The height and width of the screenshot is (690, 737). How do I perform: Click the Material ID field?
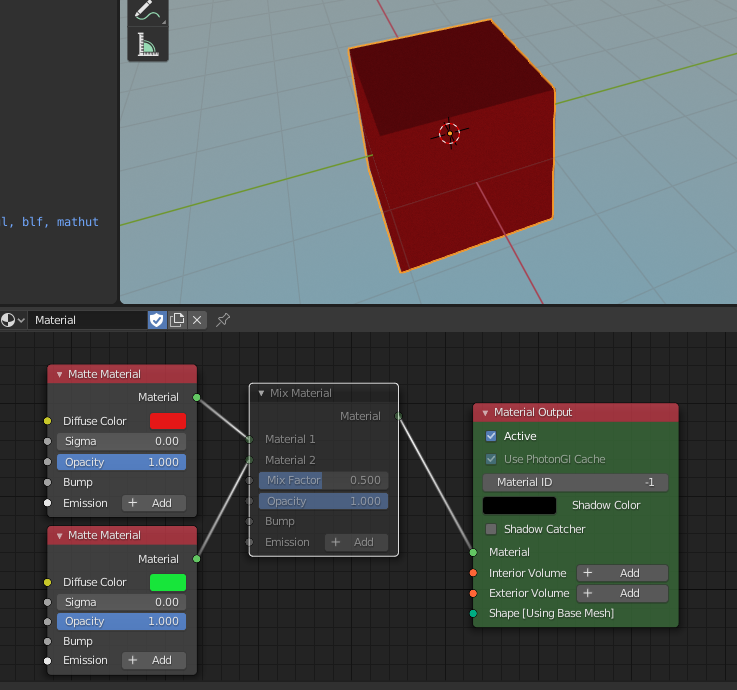[x=575, y=482]
